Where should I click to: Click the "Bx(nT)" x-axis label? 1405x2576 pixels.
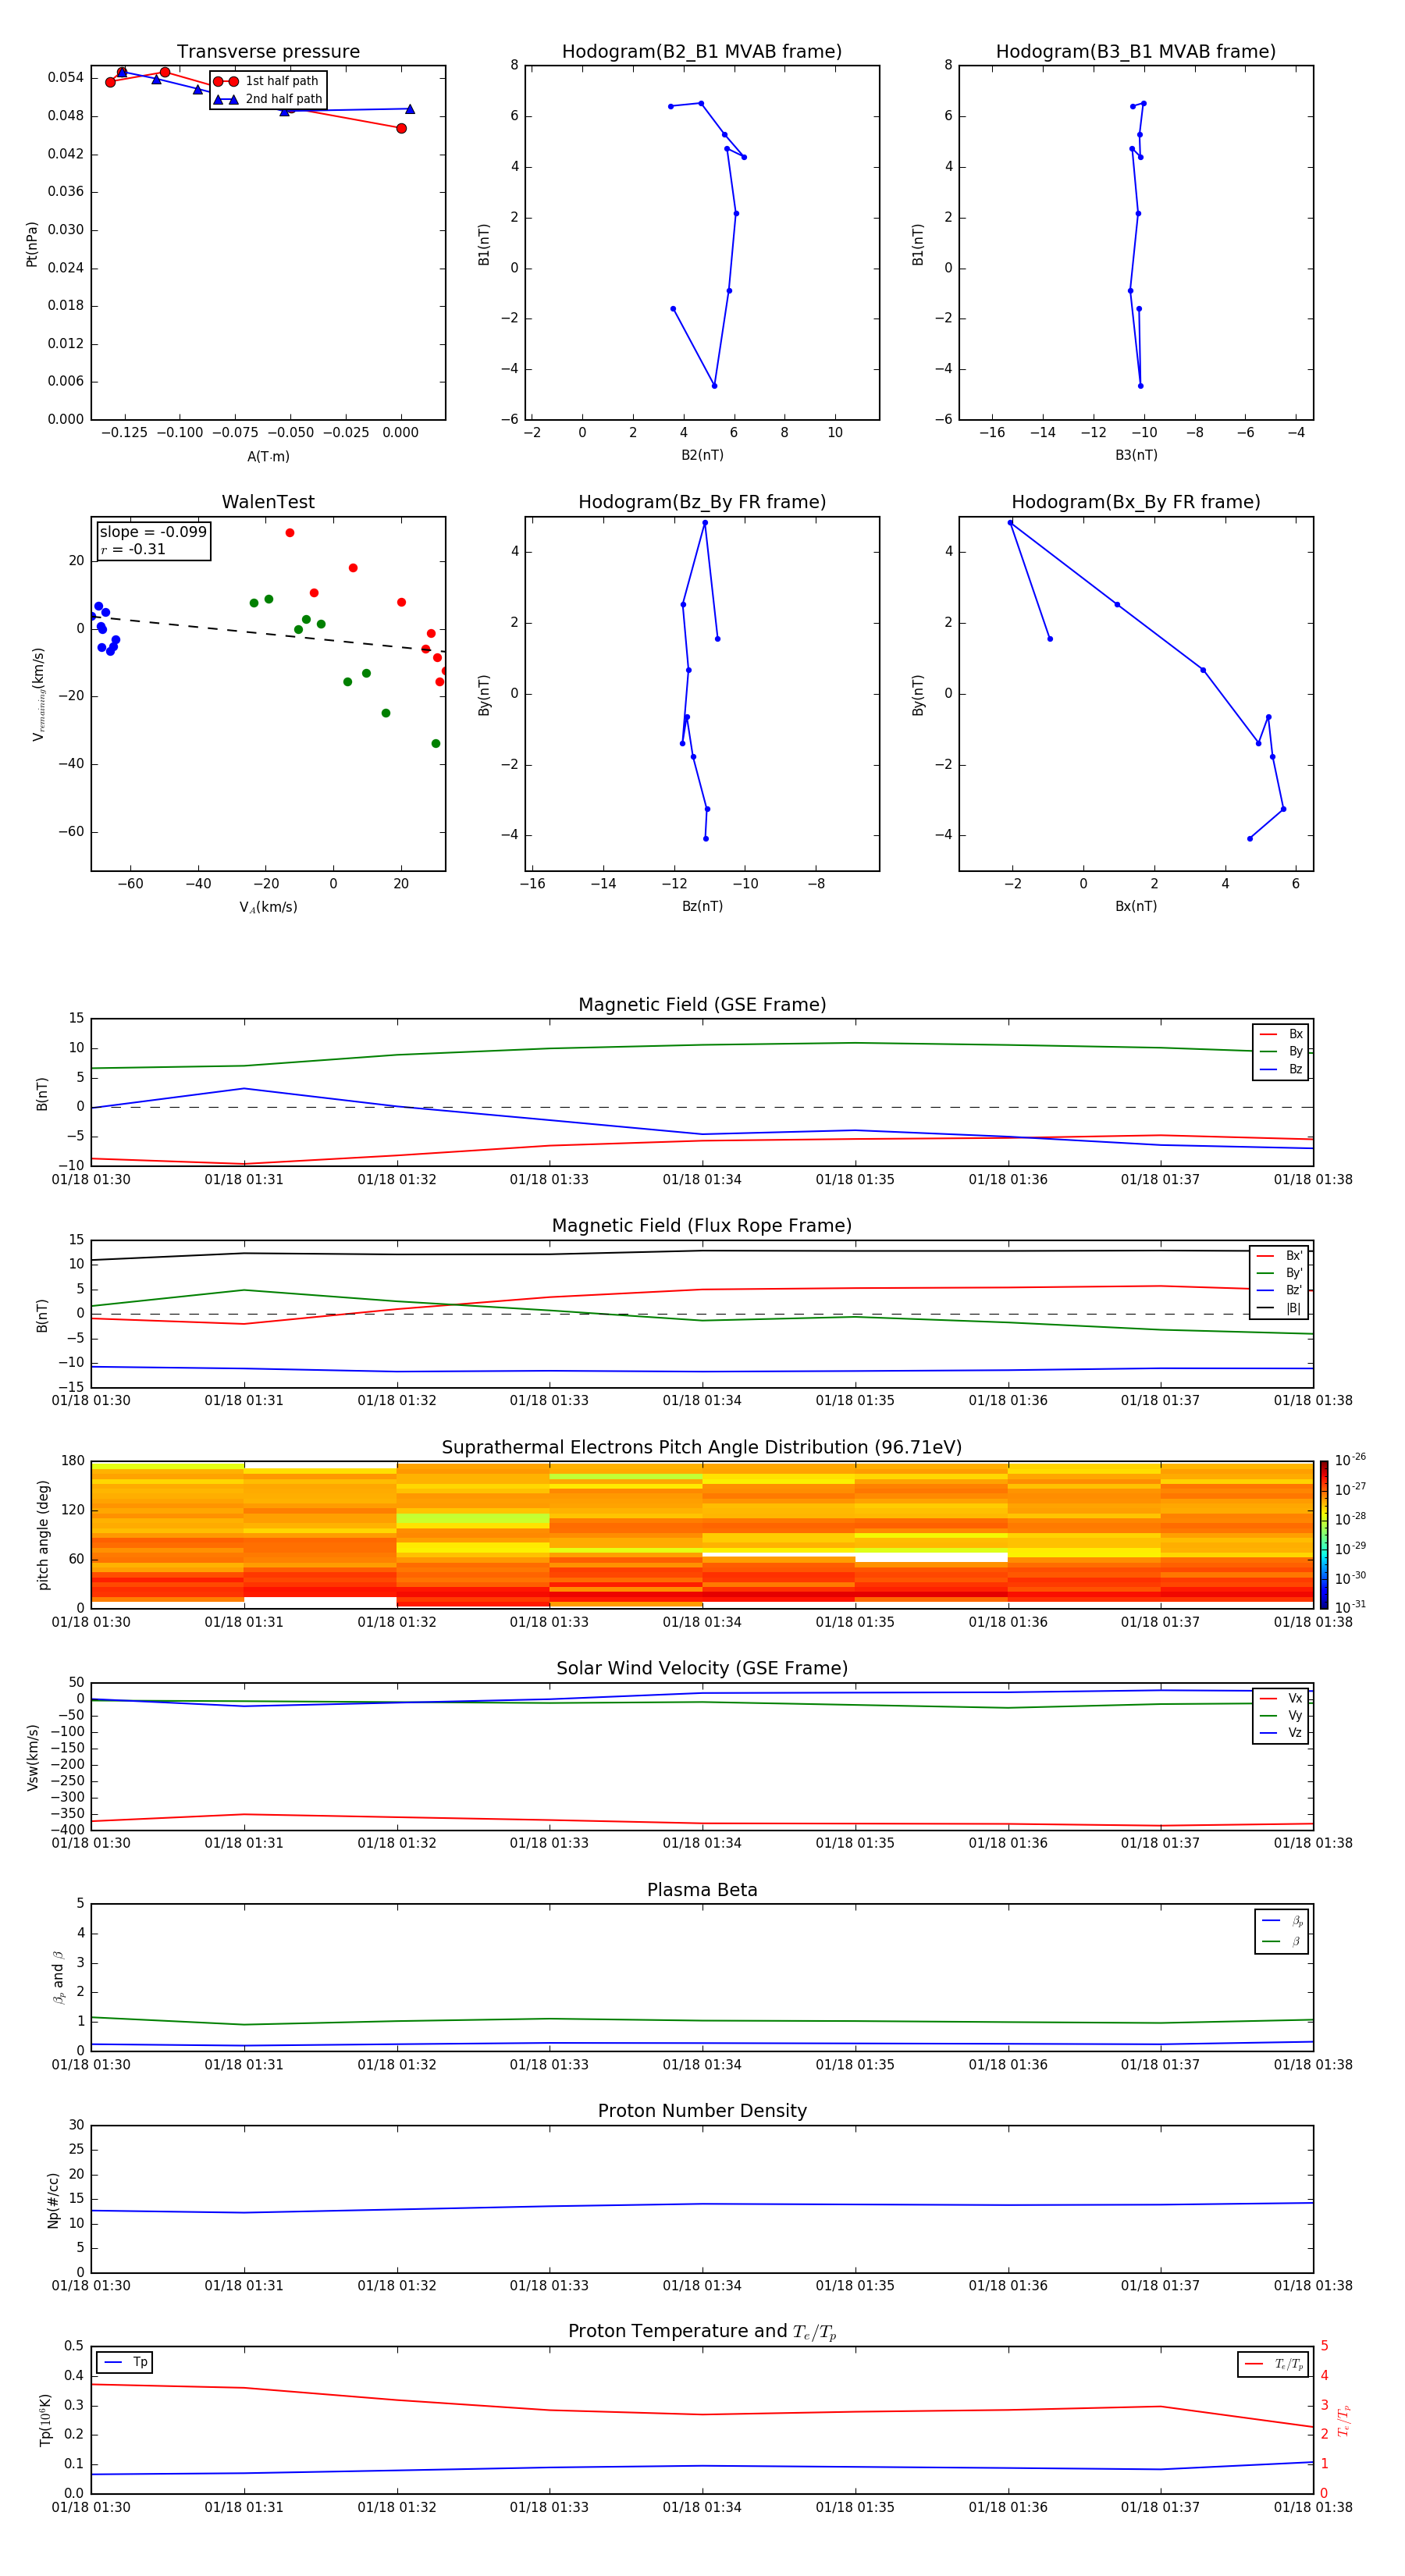coord(1136,906)
